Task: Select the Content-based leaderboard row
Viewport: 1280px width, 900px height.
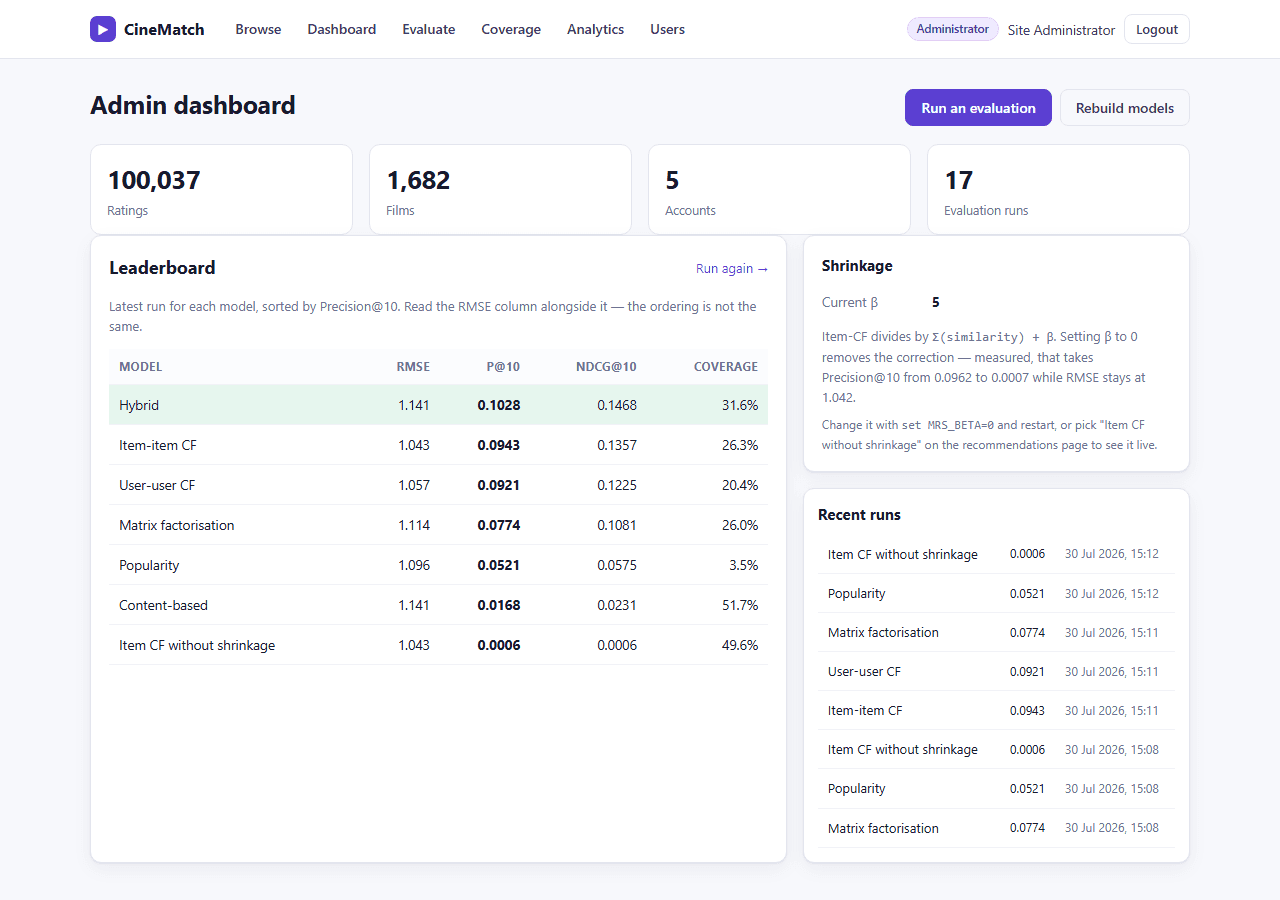Action: tap(438, 605)
